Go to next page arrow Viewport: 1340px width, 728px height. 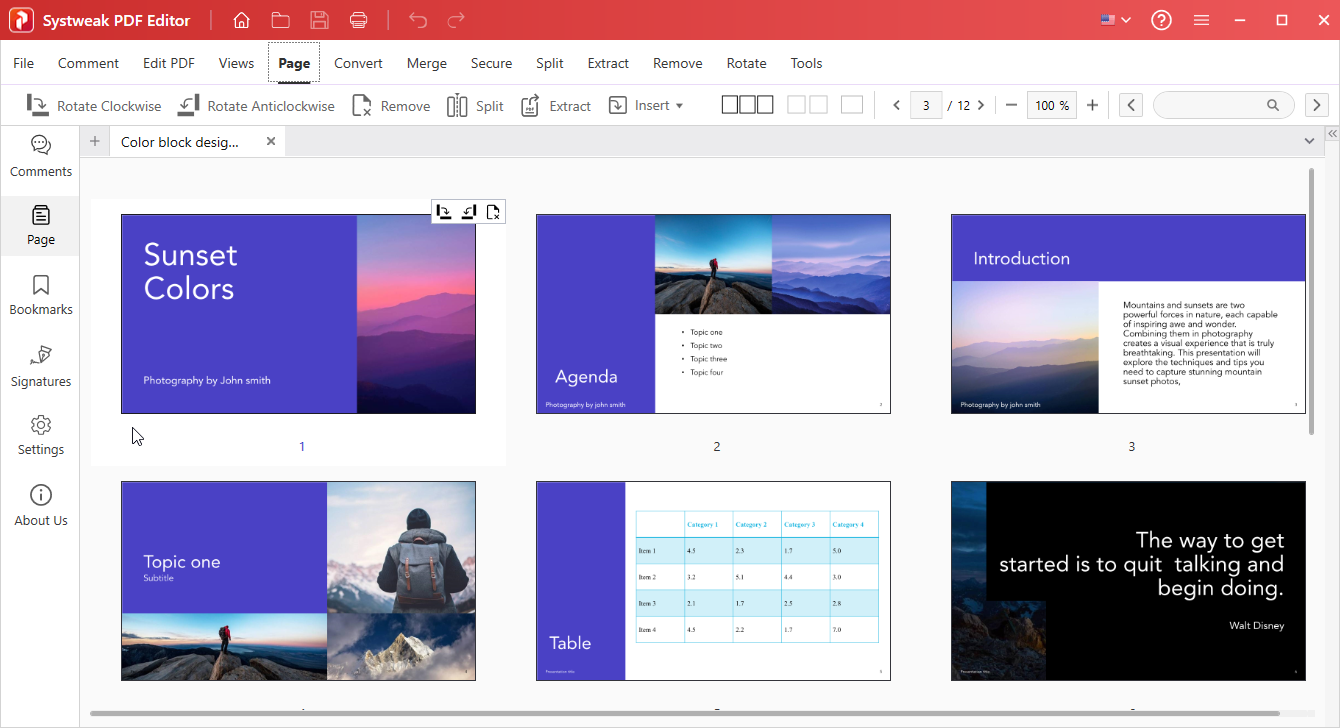[981, 105]
